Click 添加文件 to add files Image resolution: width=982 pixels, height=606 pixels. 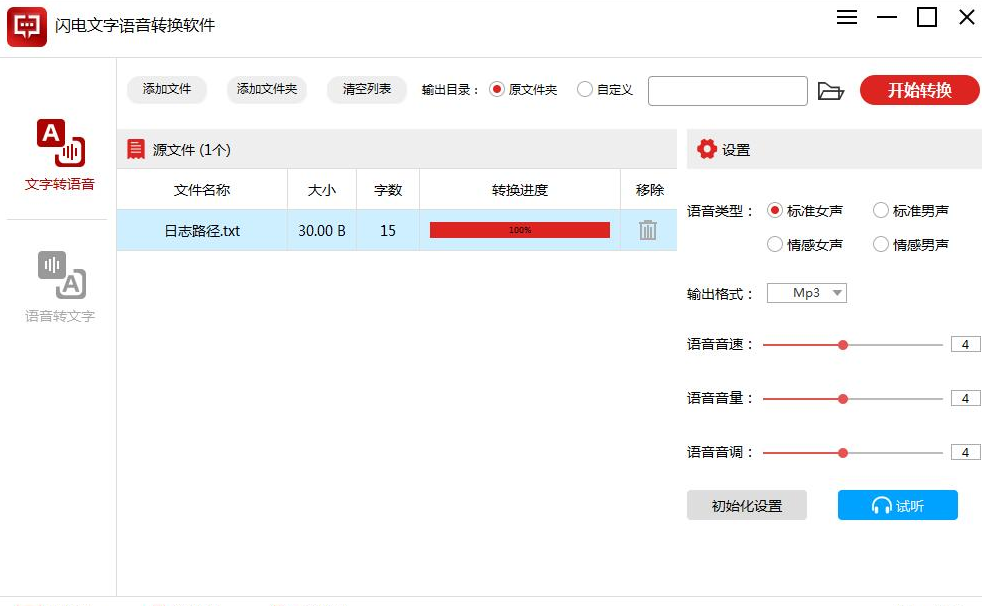(166, 89)
